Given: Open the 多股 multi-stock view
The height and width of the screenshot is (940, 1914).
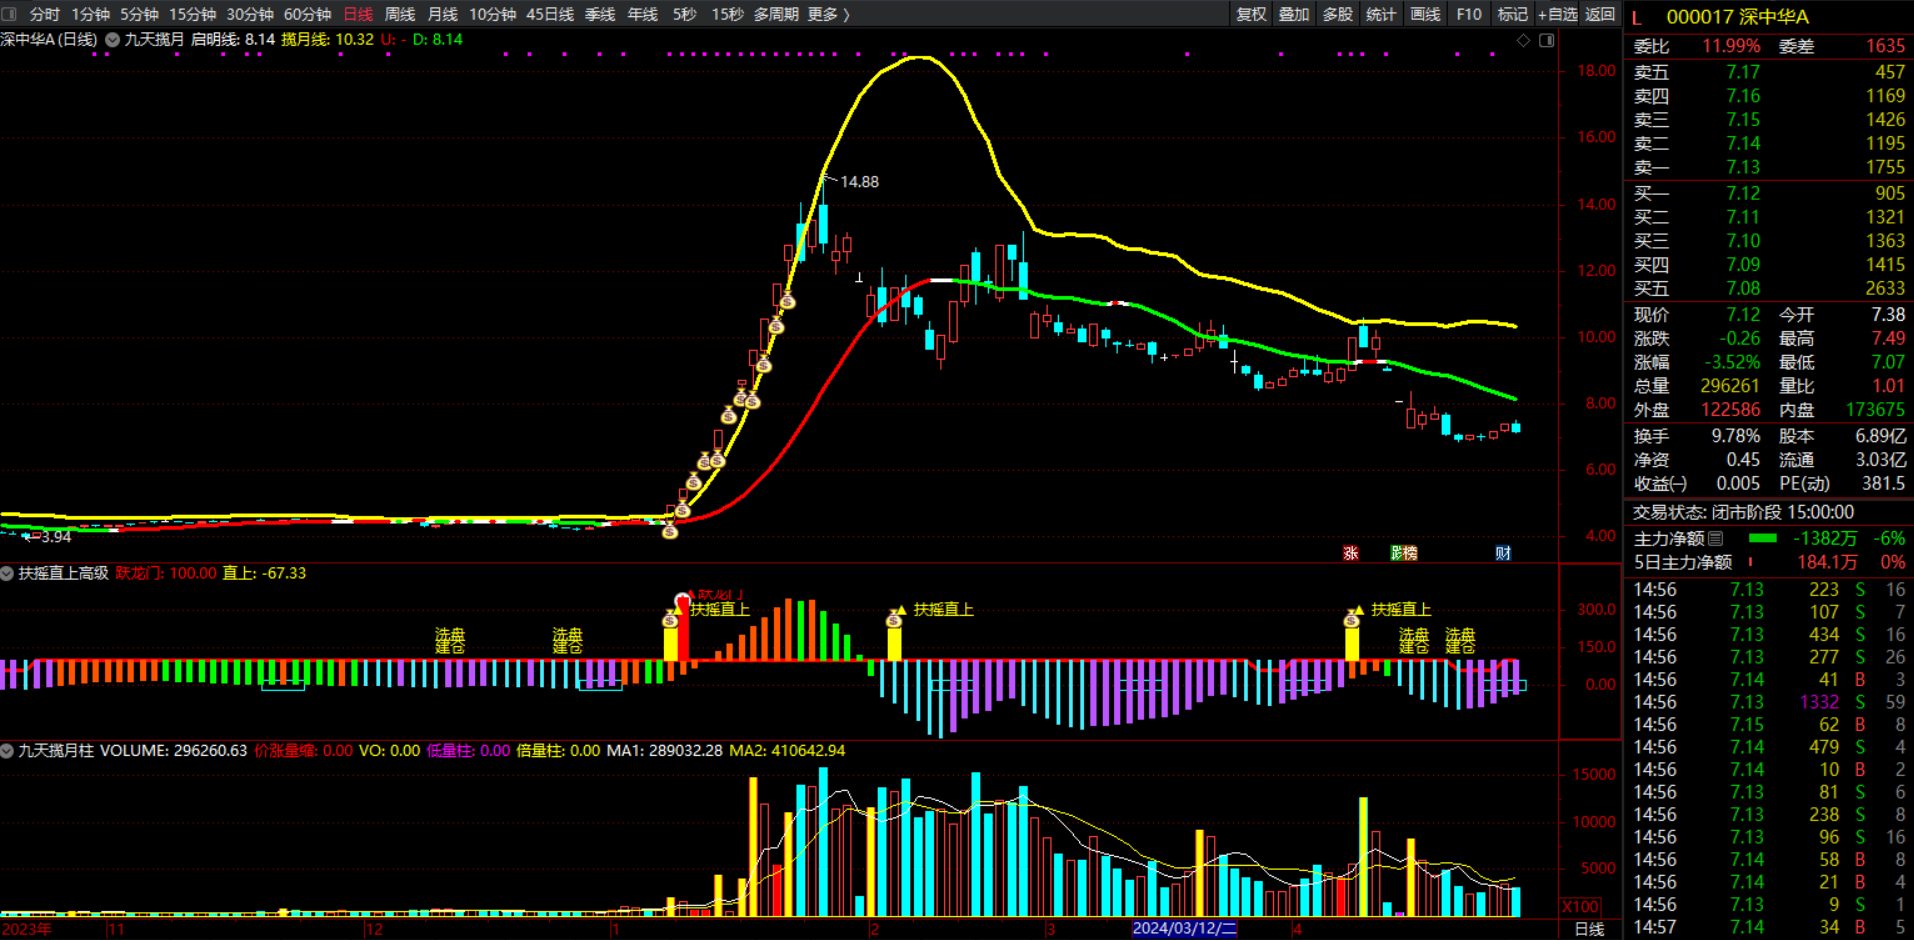Looking at the screenshot, I should tap(1337, 14).
